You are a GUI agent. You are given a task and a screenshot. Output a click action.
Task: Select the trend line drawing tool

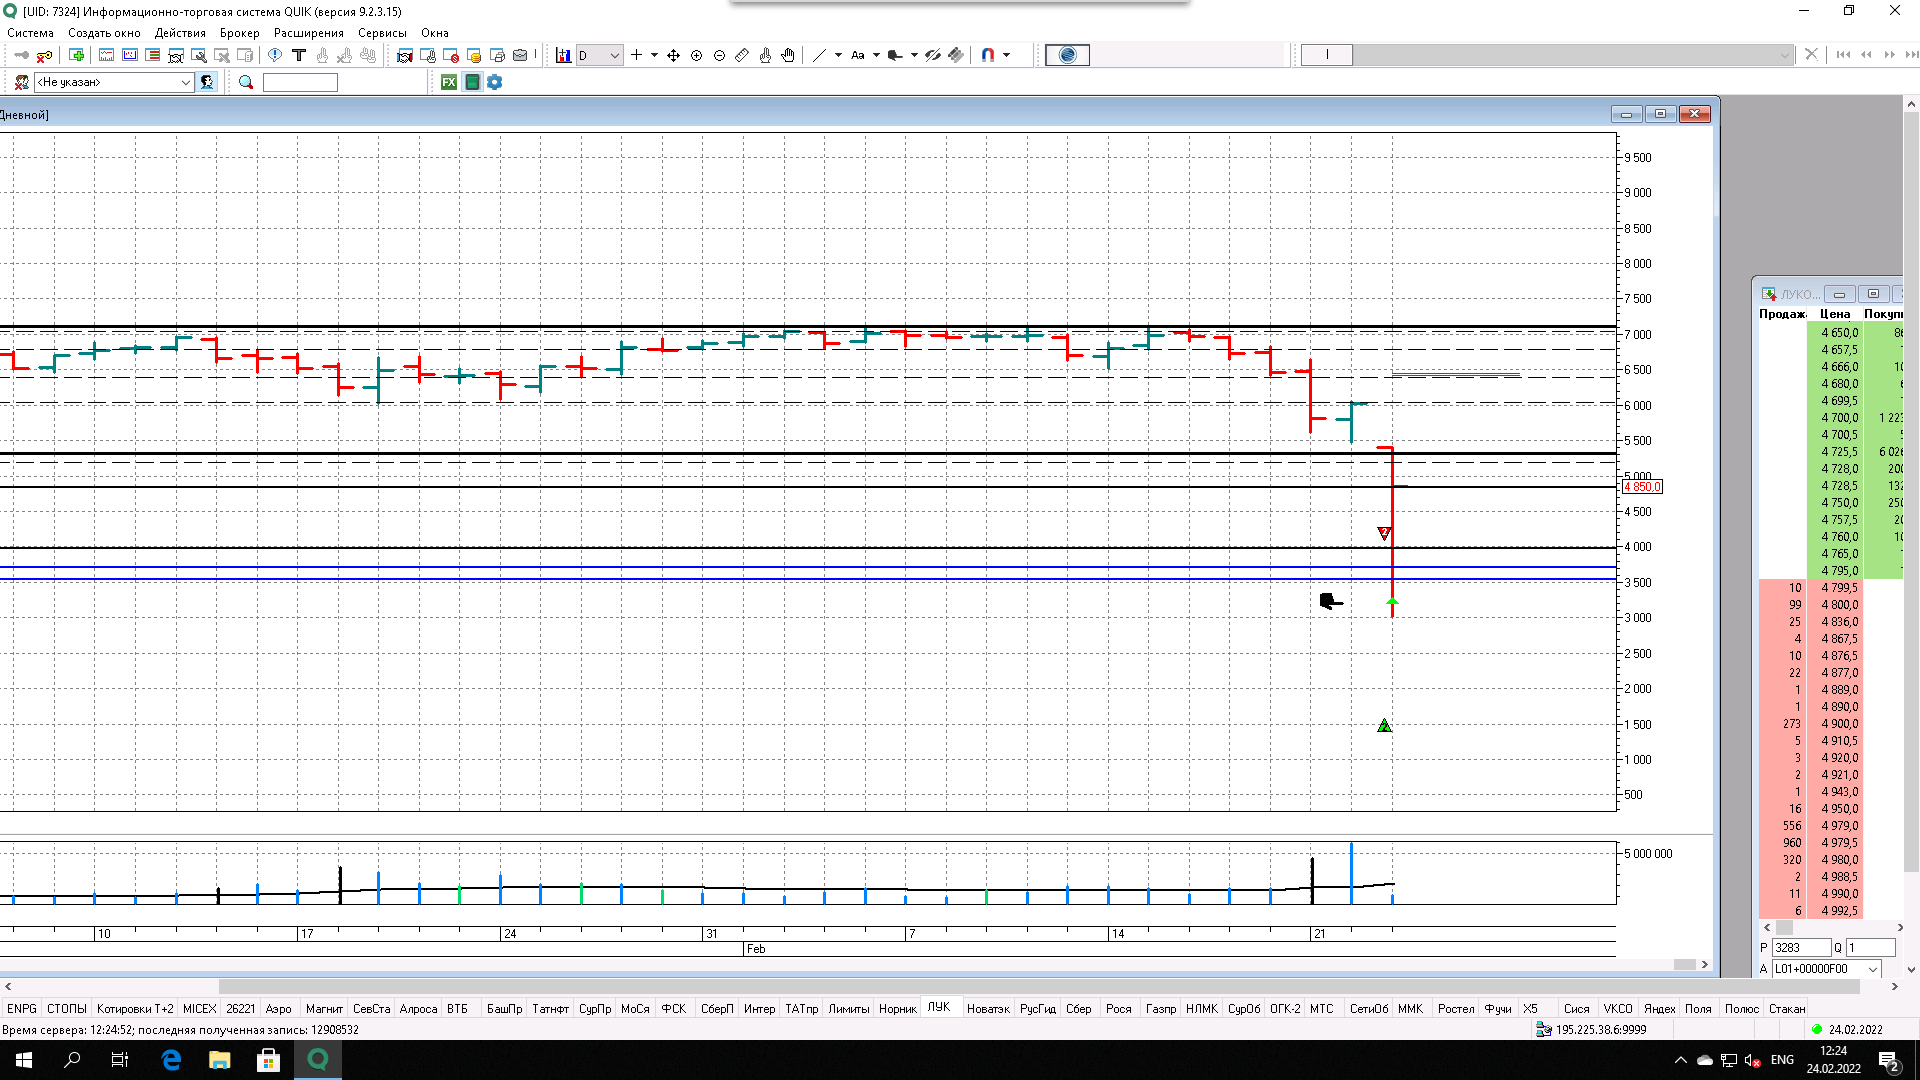819,56
